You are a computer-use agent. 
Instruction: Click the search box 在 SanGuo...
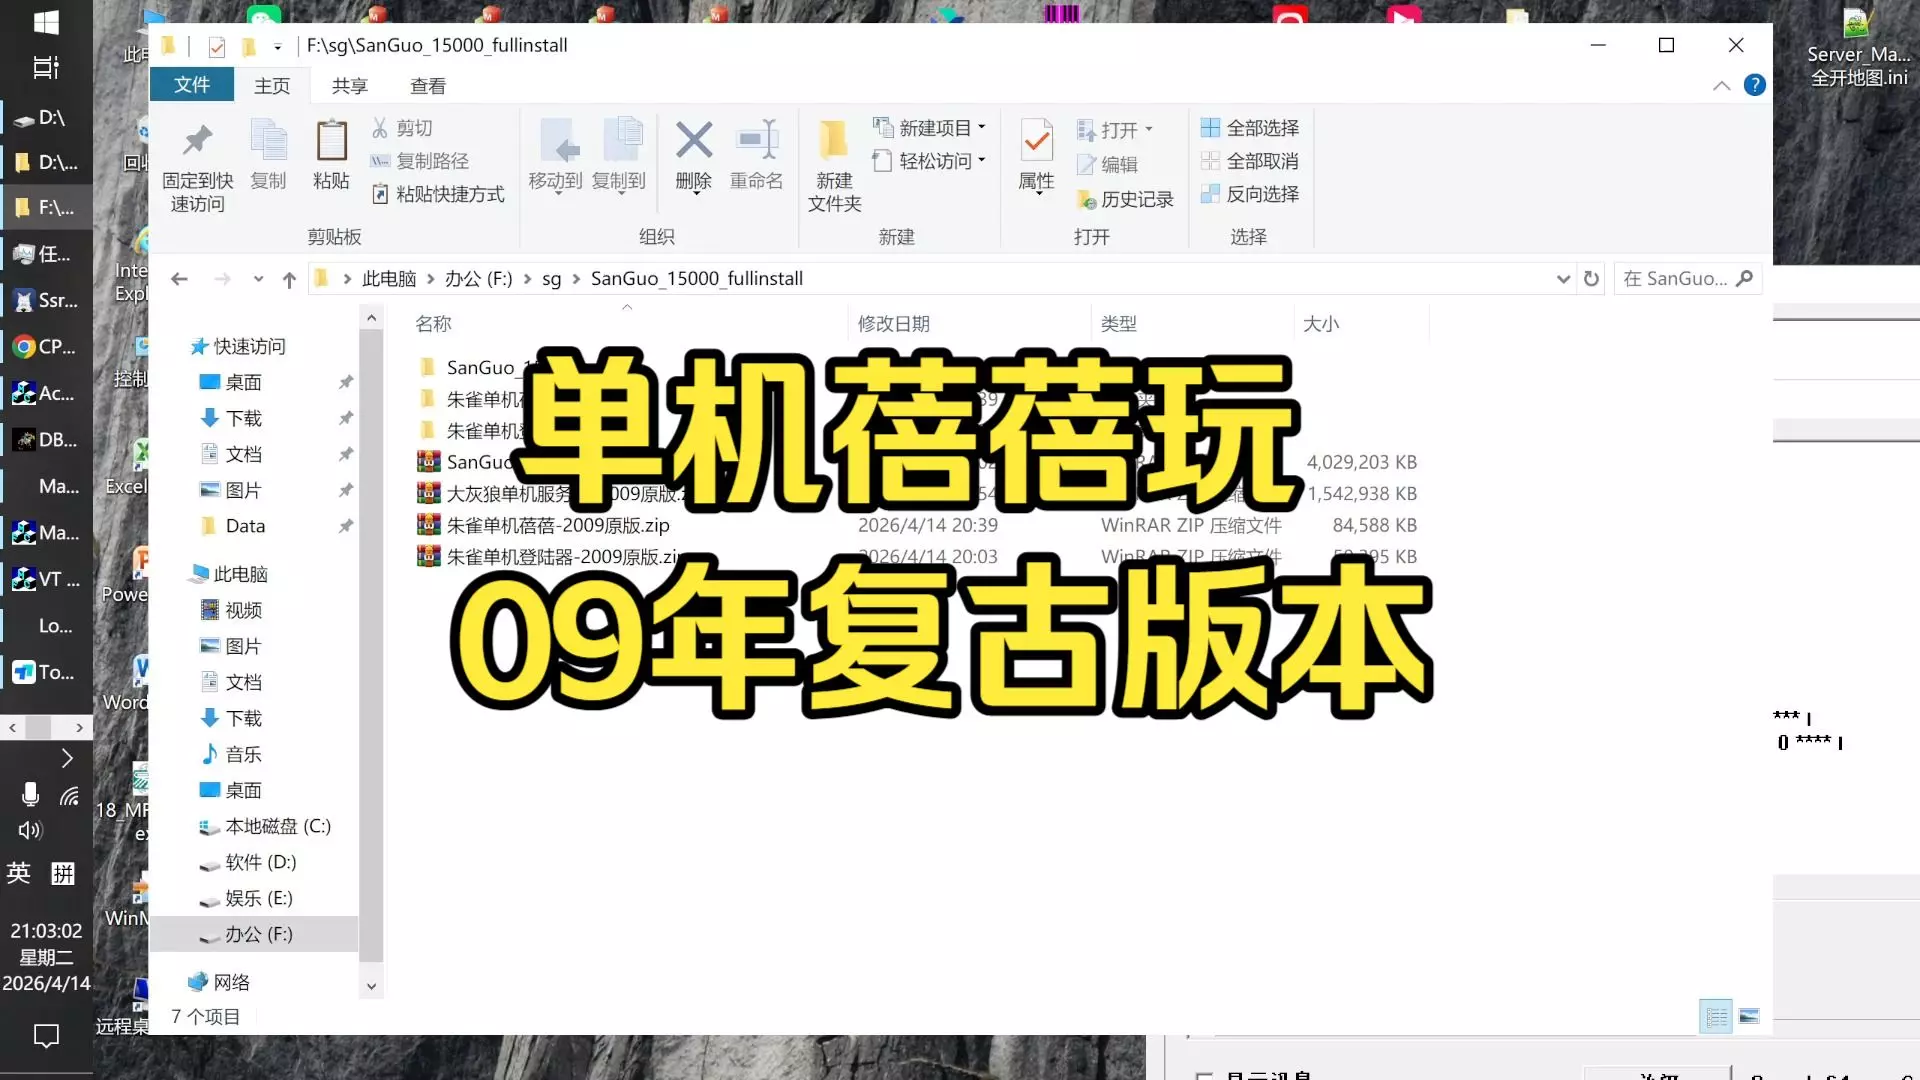coord(1676,279)
